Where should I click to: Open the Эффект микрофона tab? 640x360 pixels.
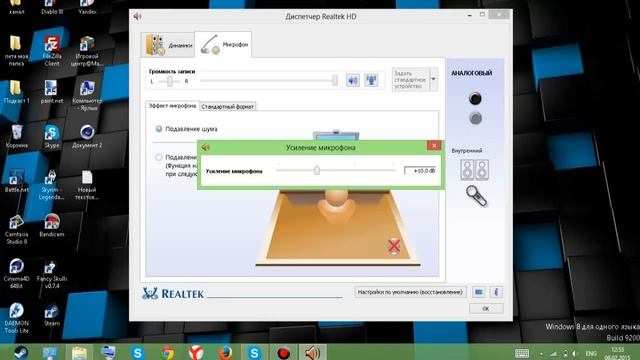(172, 106)
